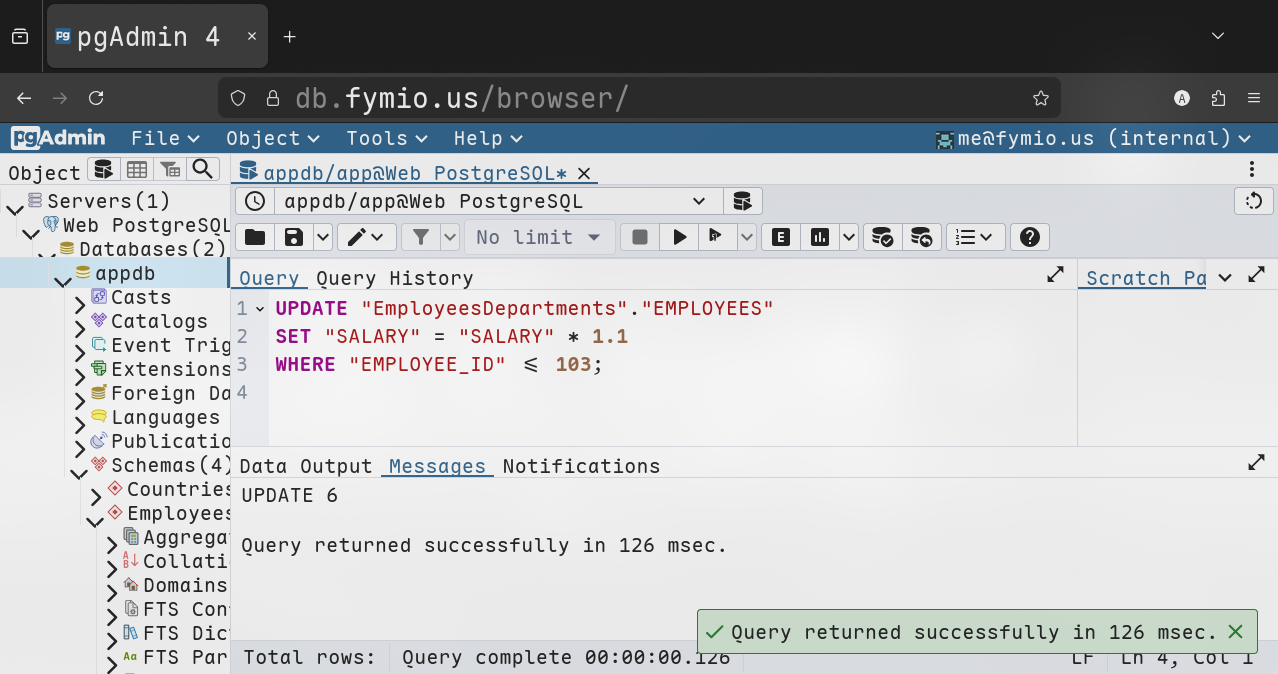Save the query file with the disk icon

294,237
